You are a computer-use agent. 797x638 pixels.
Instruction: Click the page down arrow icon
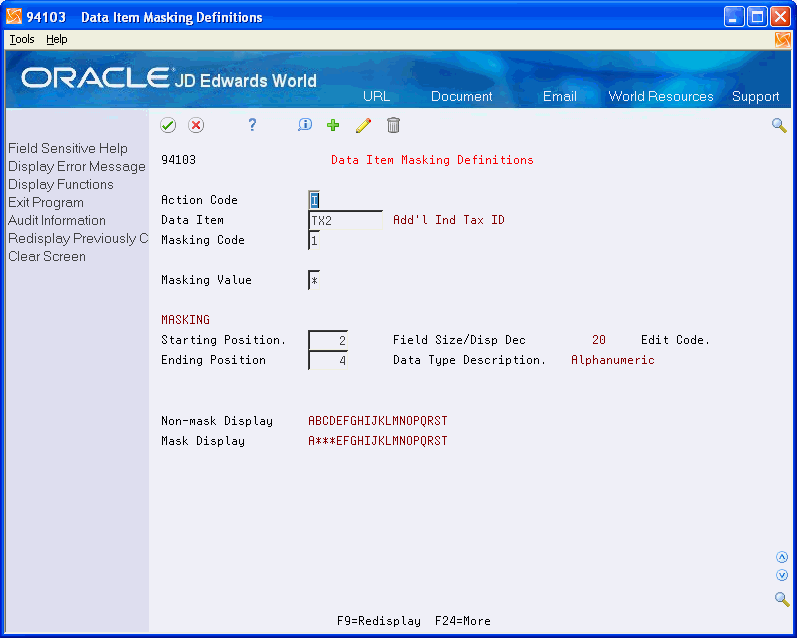(x=782, y=575)
